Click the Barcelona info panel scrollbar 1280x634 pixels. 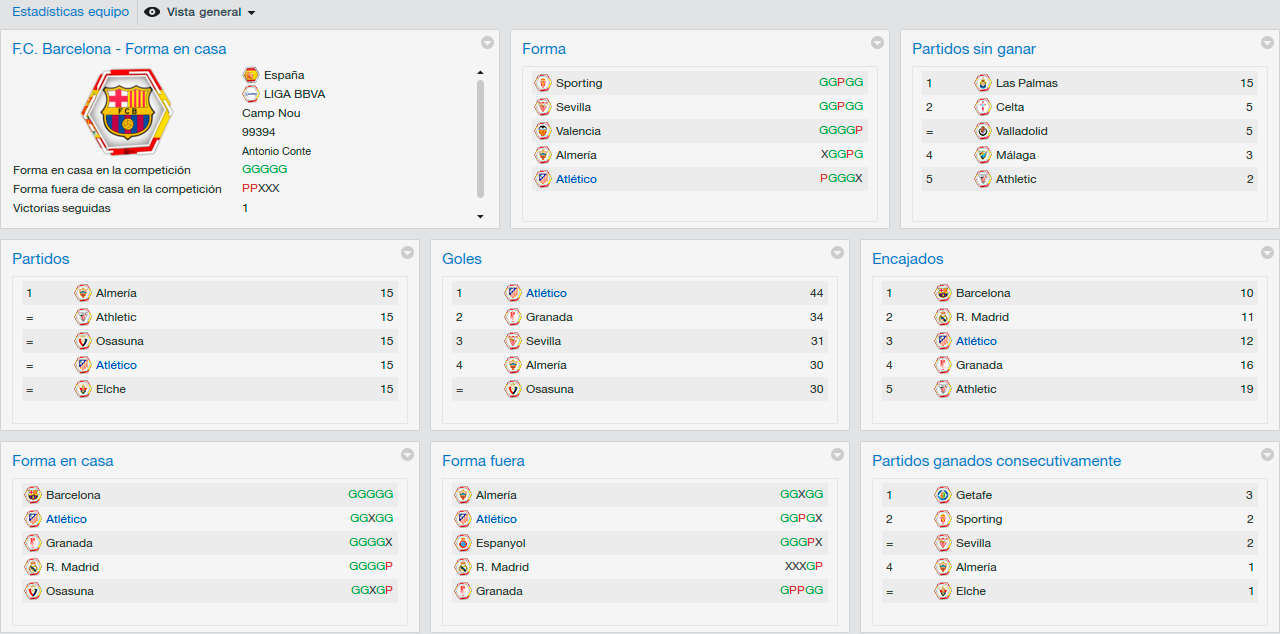pos(480,139)
